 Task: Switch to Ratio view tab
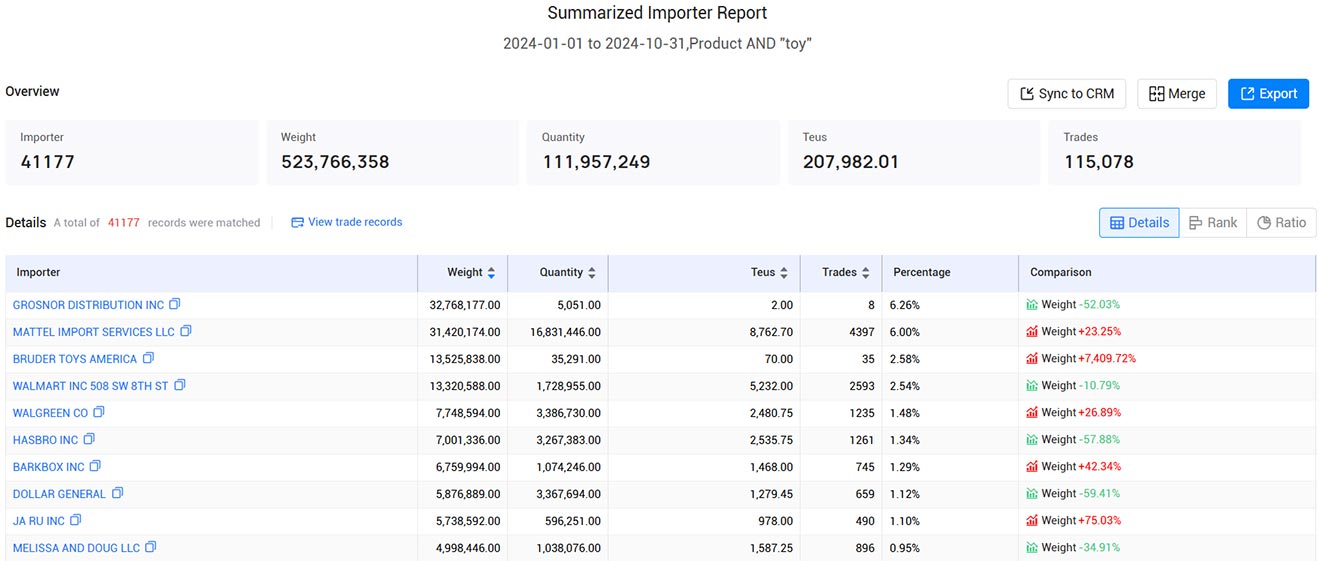pyautogui.click(x=1281, y=223)
